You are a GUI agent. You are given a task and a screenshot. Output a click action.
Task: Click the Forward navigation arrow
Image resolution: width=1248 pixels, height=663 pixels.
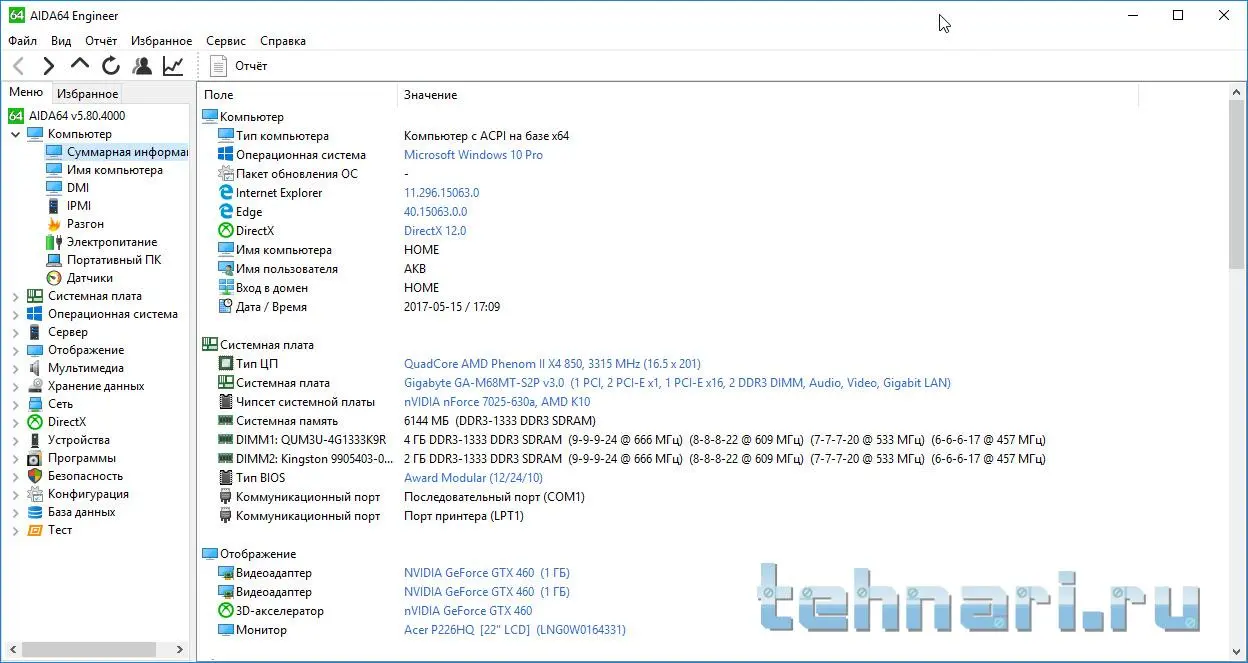coord(48,66)
